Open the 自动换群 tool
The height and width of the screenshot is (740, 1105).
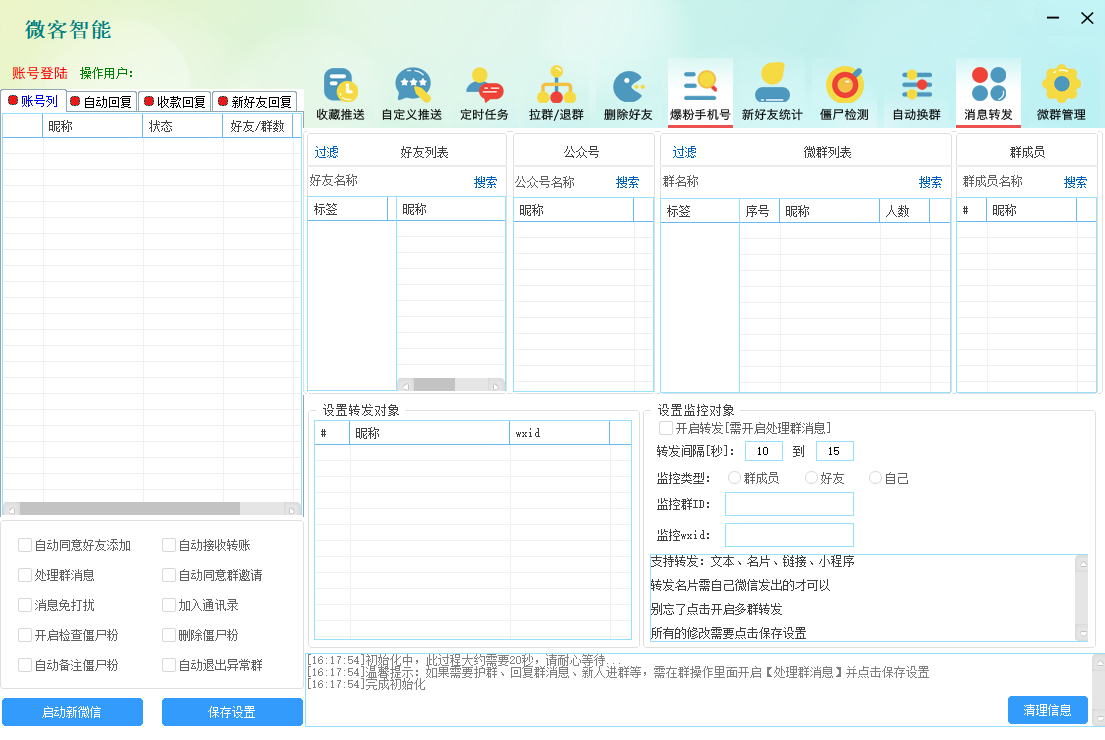[x=916, y=94]
